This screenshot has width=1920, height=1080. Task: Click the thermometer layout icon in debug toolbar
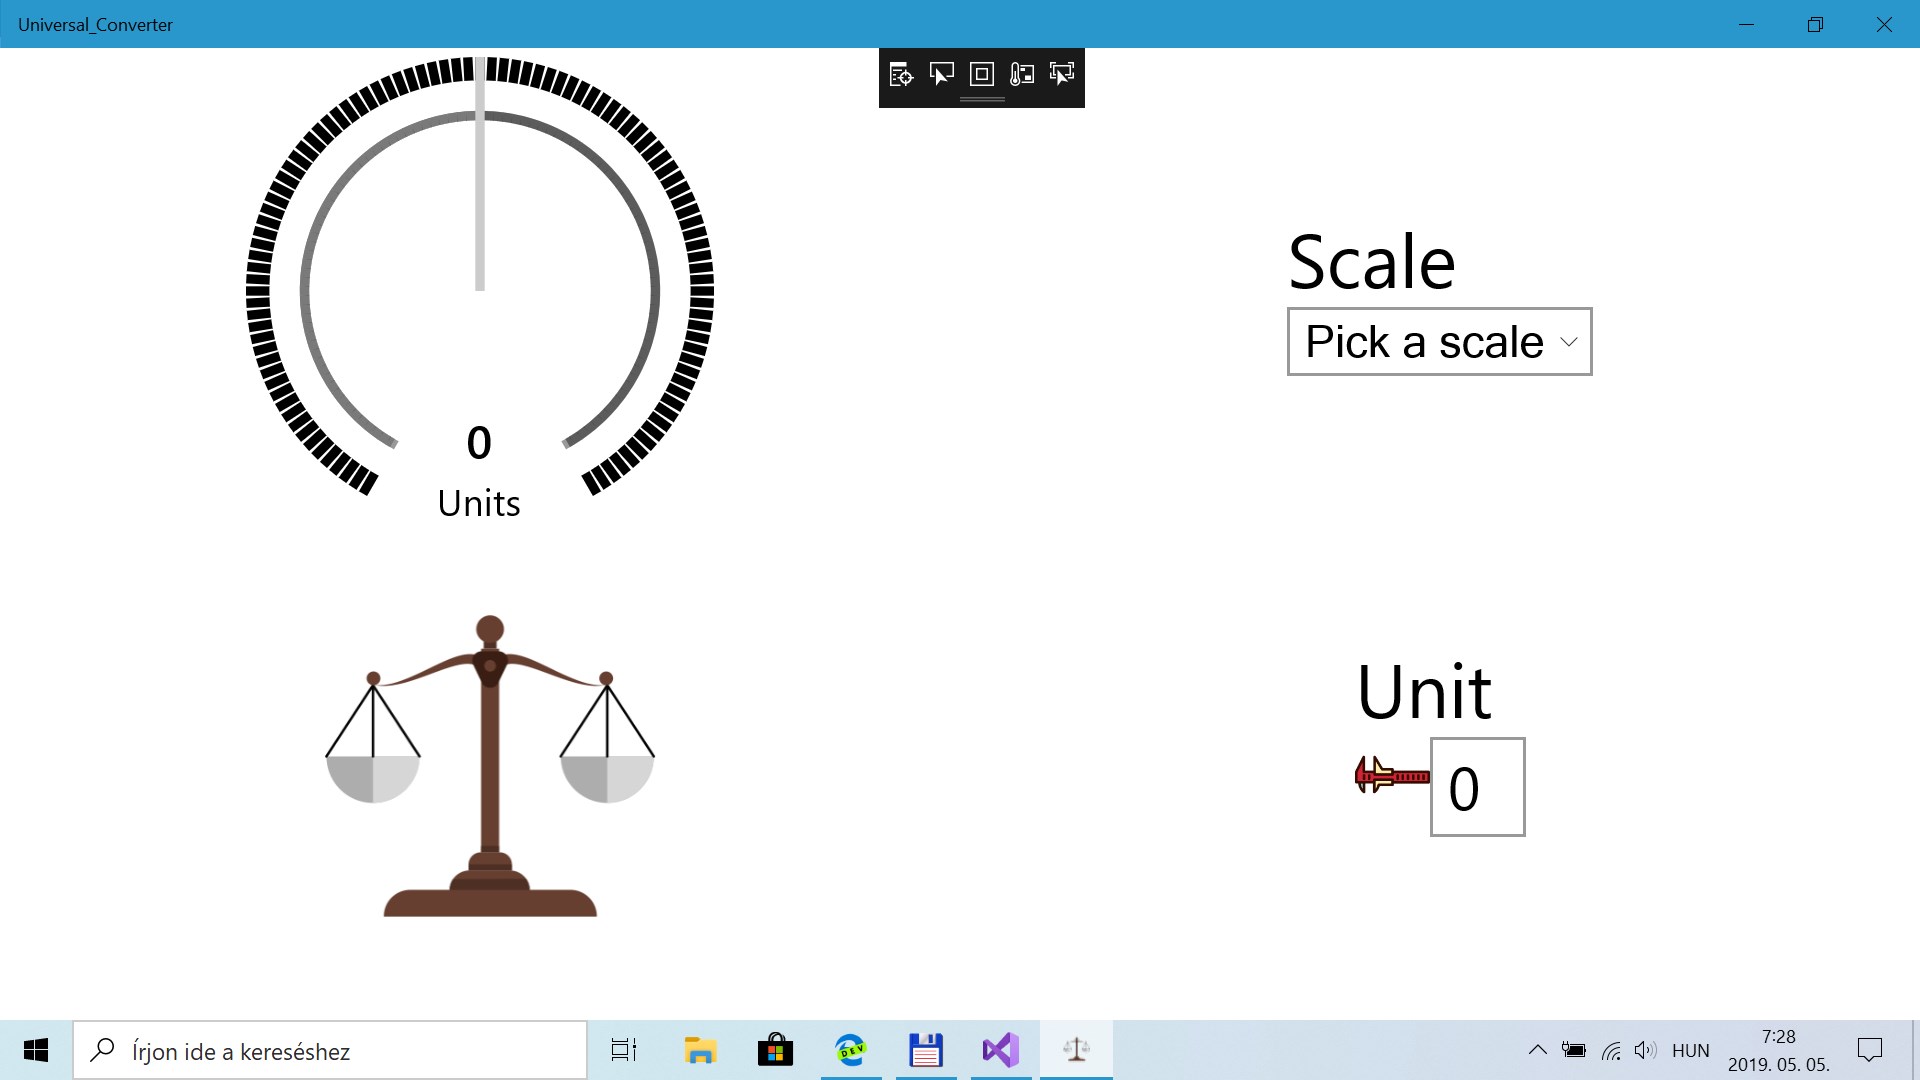click(x=1022, y=74)
